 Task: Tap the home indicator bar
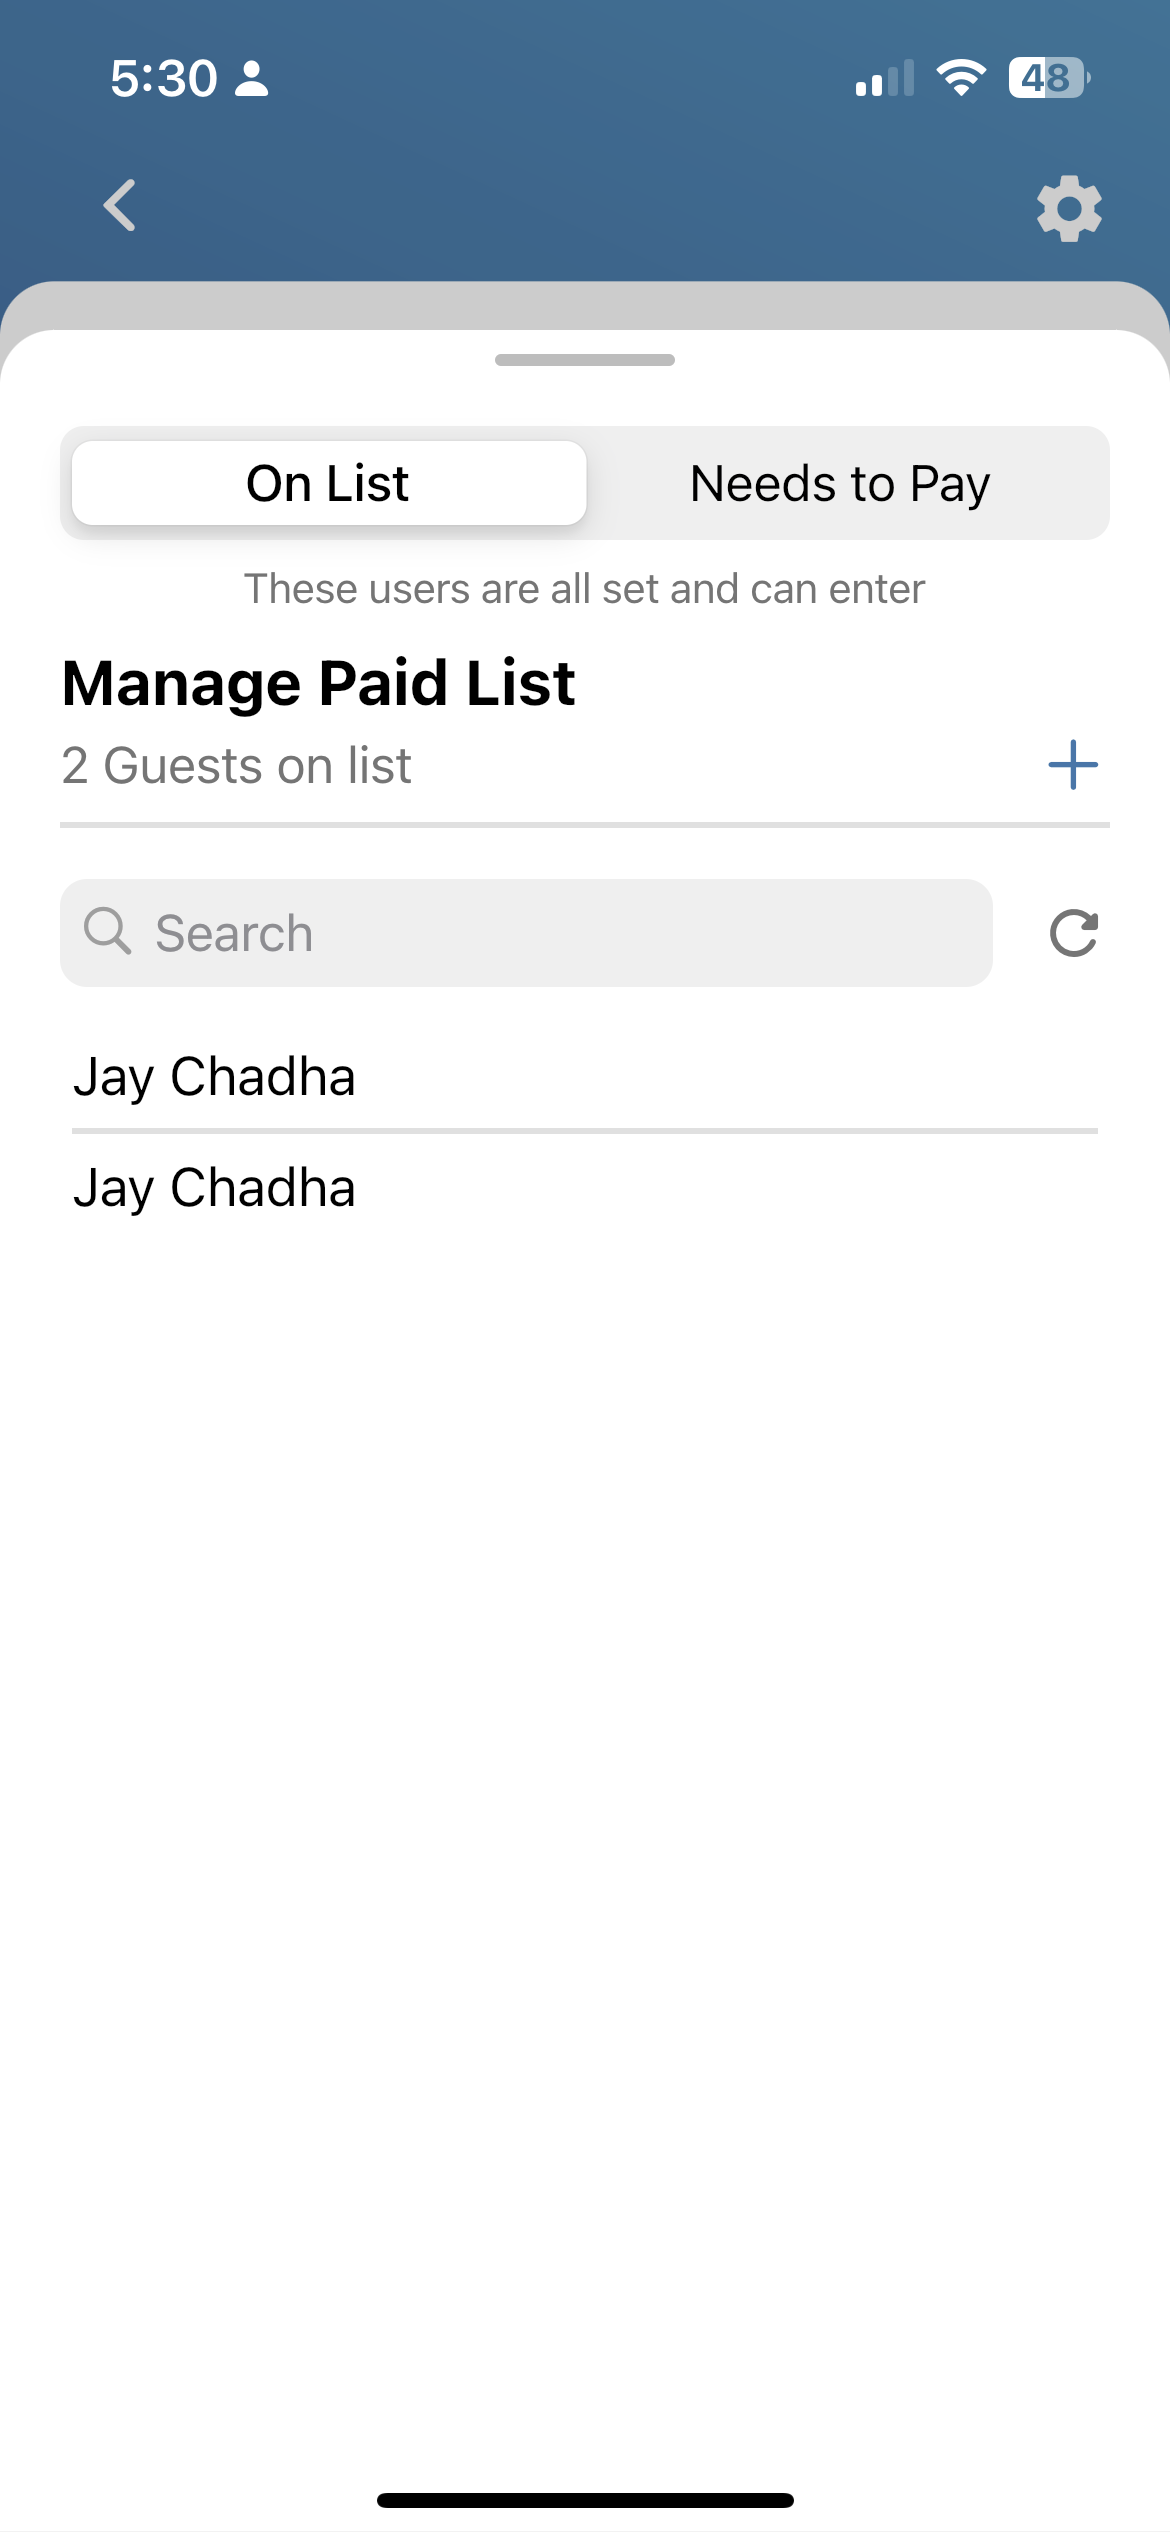pyautogui.click(x=585, y=2500)
